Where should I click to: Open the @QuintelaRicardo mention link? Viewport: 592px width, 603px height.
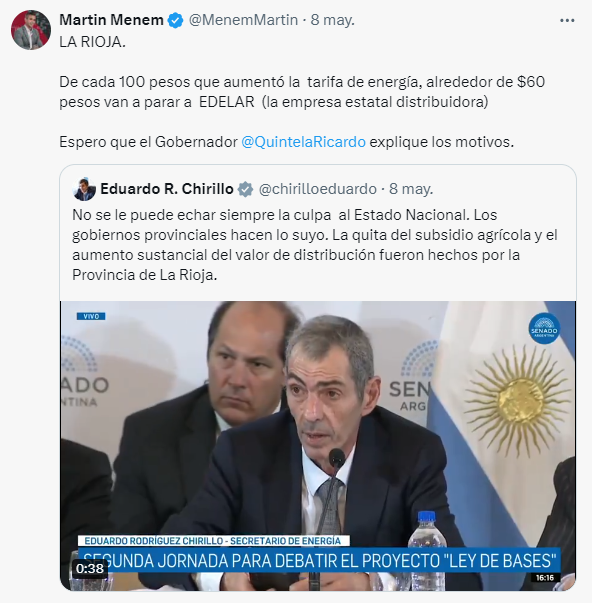(304, 142)
